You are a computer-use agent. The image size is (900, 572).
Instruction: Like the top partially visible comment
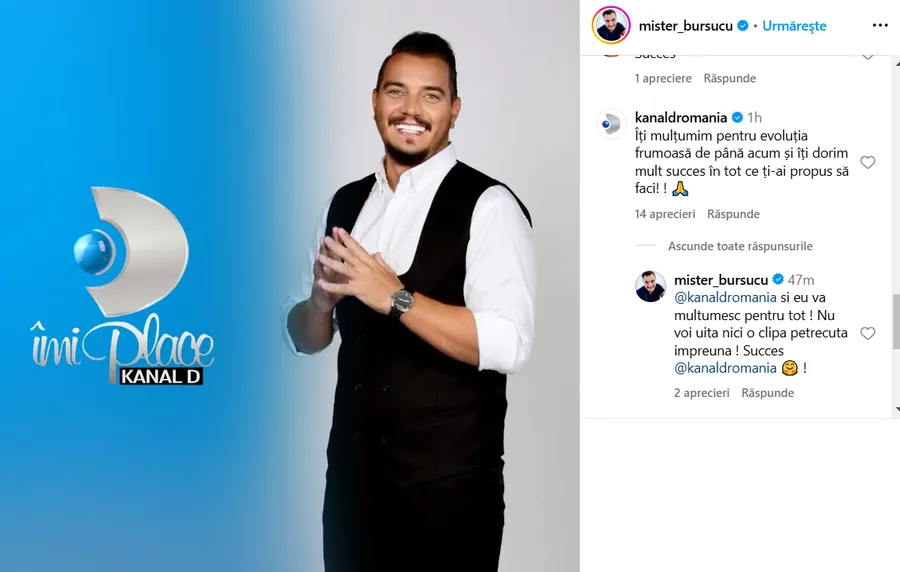coord(868,57)
